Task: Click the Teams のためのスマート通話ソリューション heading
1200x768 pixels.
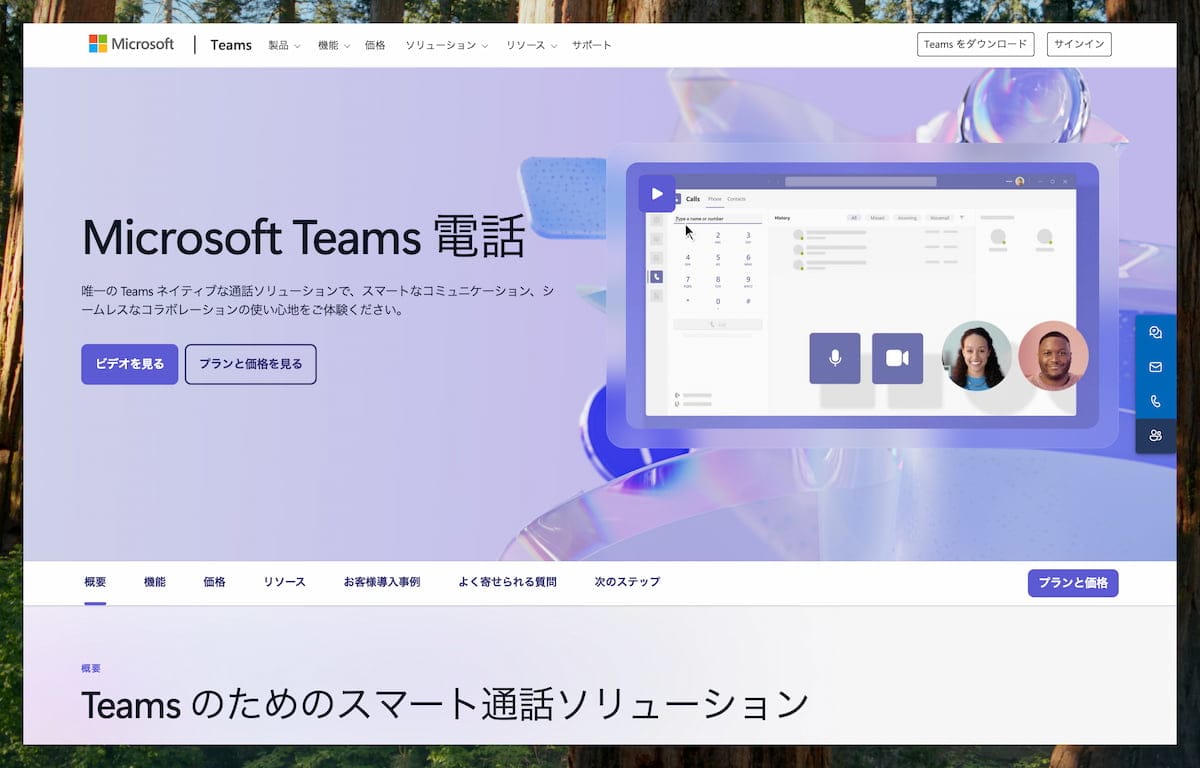Action: click(x=445, y=705)
